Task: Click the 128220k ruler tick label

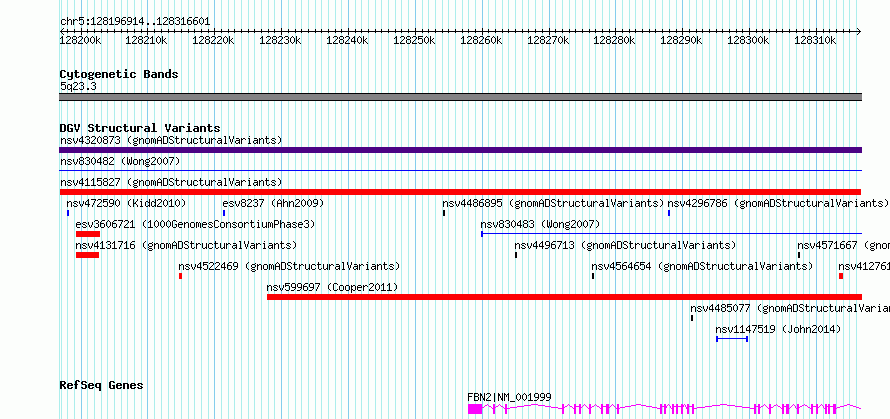Action: pos(213,40)
